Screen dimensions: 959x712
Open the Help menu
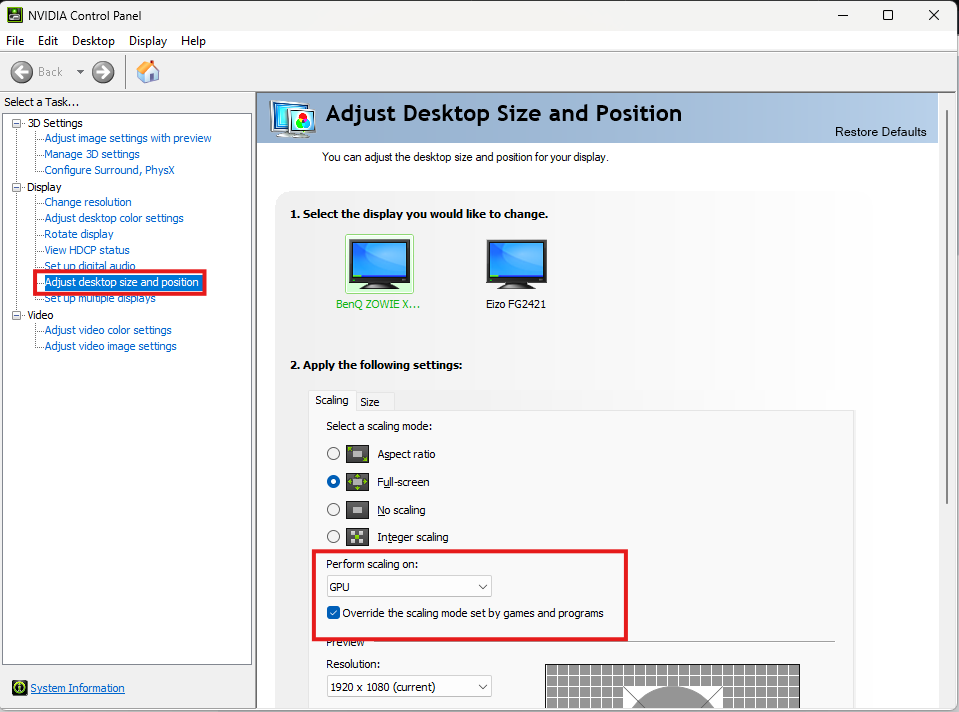[193, 41]
